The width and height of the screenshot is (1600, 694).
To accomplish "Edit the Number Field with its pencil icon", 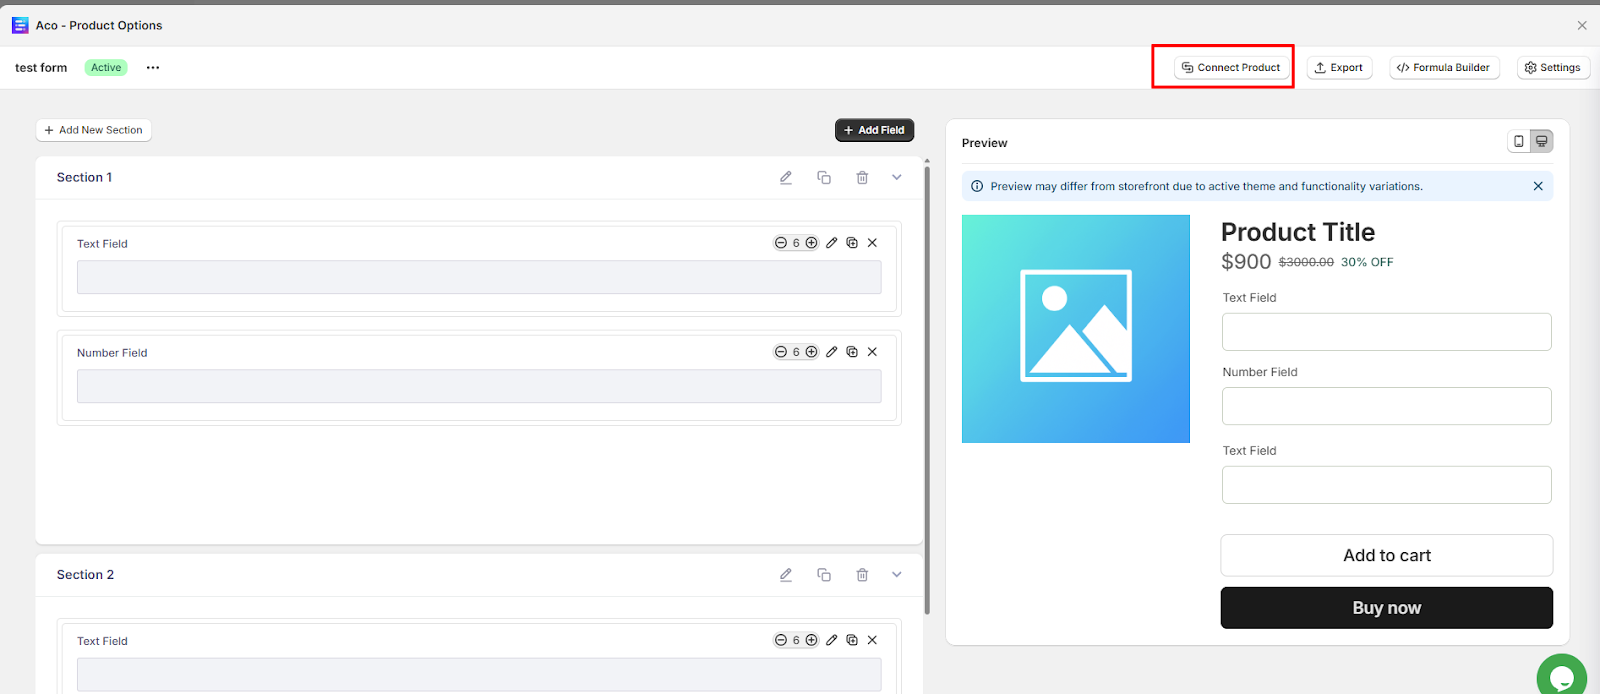I will 832,352.
